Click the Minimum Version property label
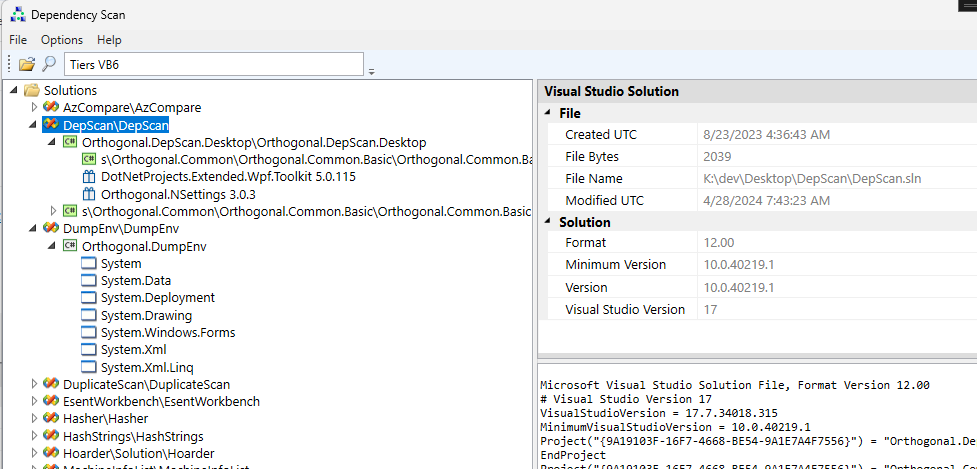The height and width of the screenshot is (469, 977). pos(616,265)
